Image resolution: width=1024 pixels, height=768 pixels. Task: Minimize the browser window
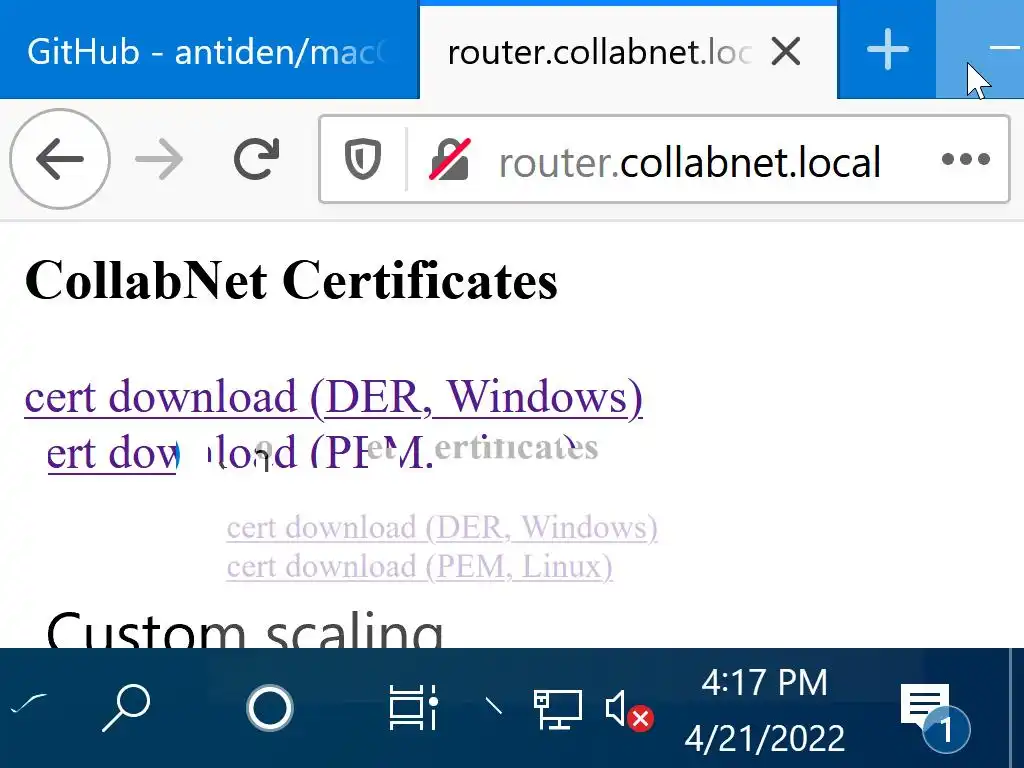[1002, 48]
